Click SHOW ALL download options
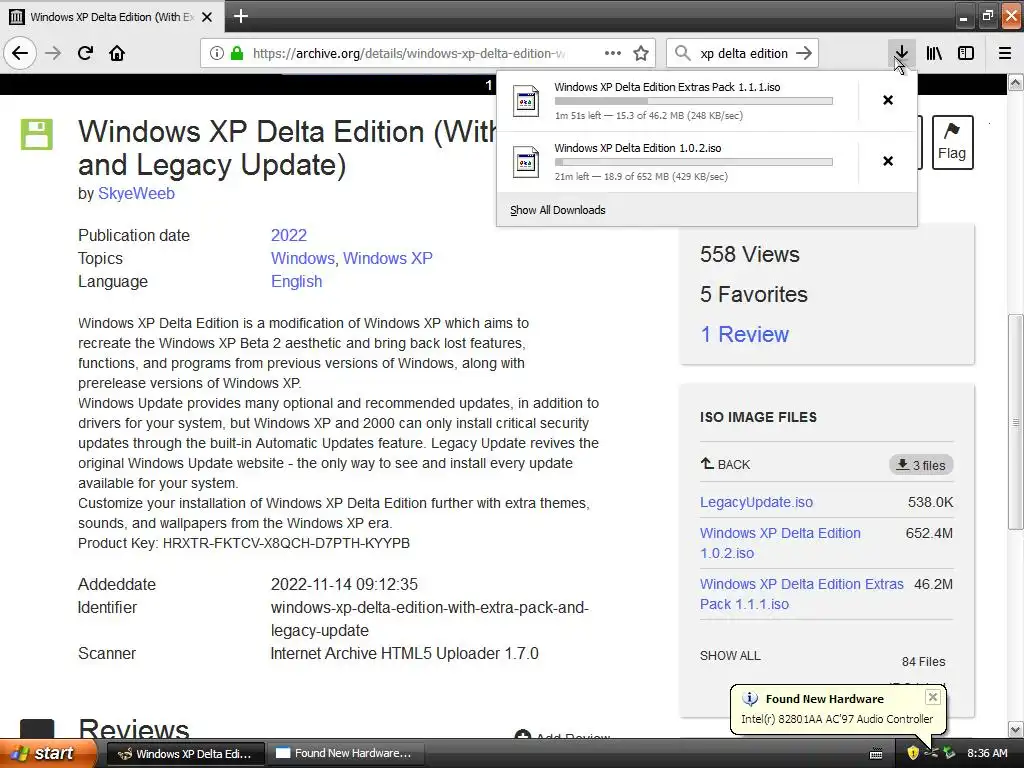The height and width of the screenshot is (768, 1024). 730,656
